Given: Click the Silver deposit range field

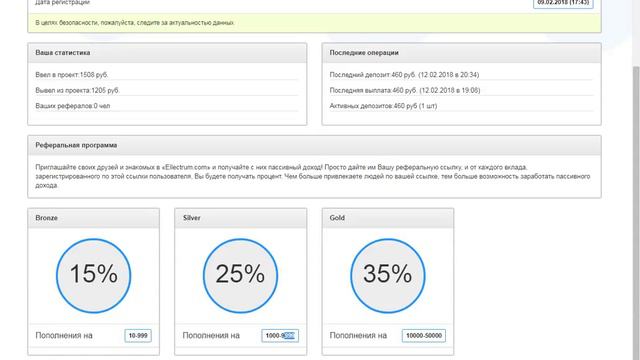Looking at the screenshot, I should coord(280,336).
